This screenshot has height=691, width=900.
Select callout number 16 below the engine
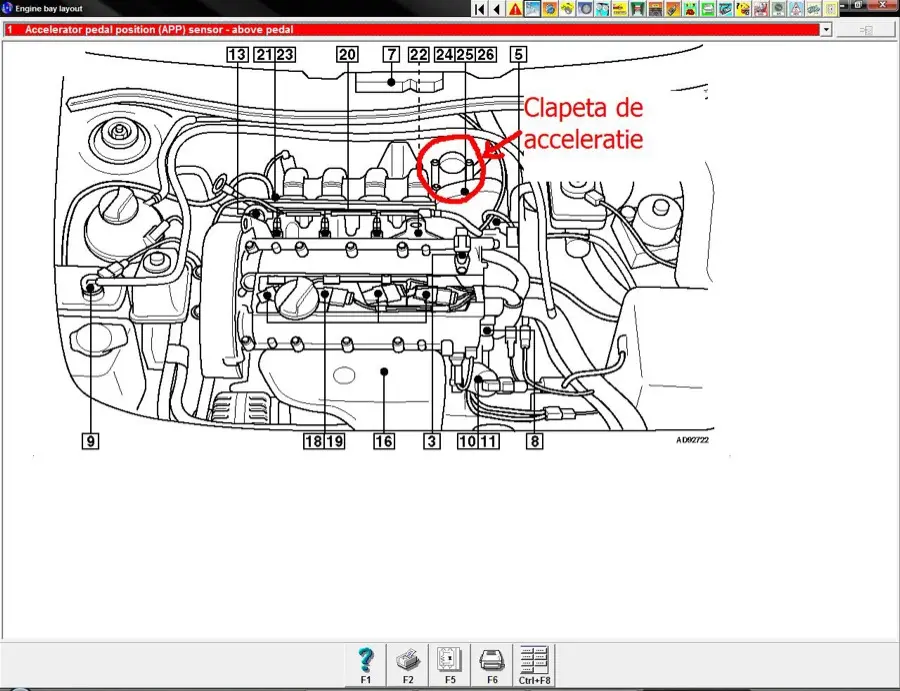point(383,439)
